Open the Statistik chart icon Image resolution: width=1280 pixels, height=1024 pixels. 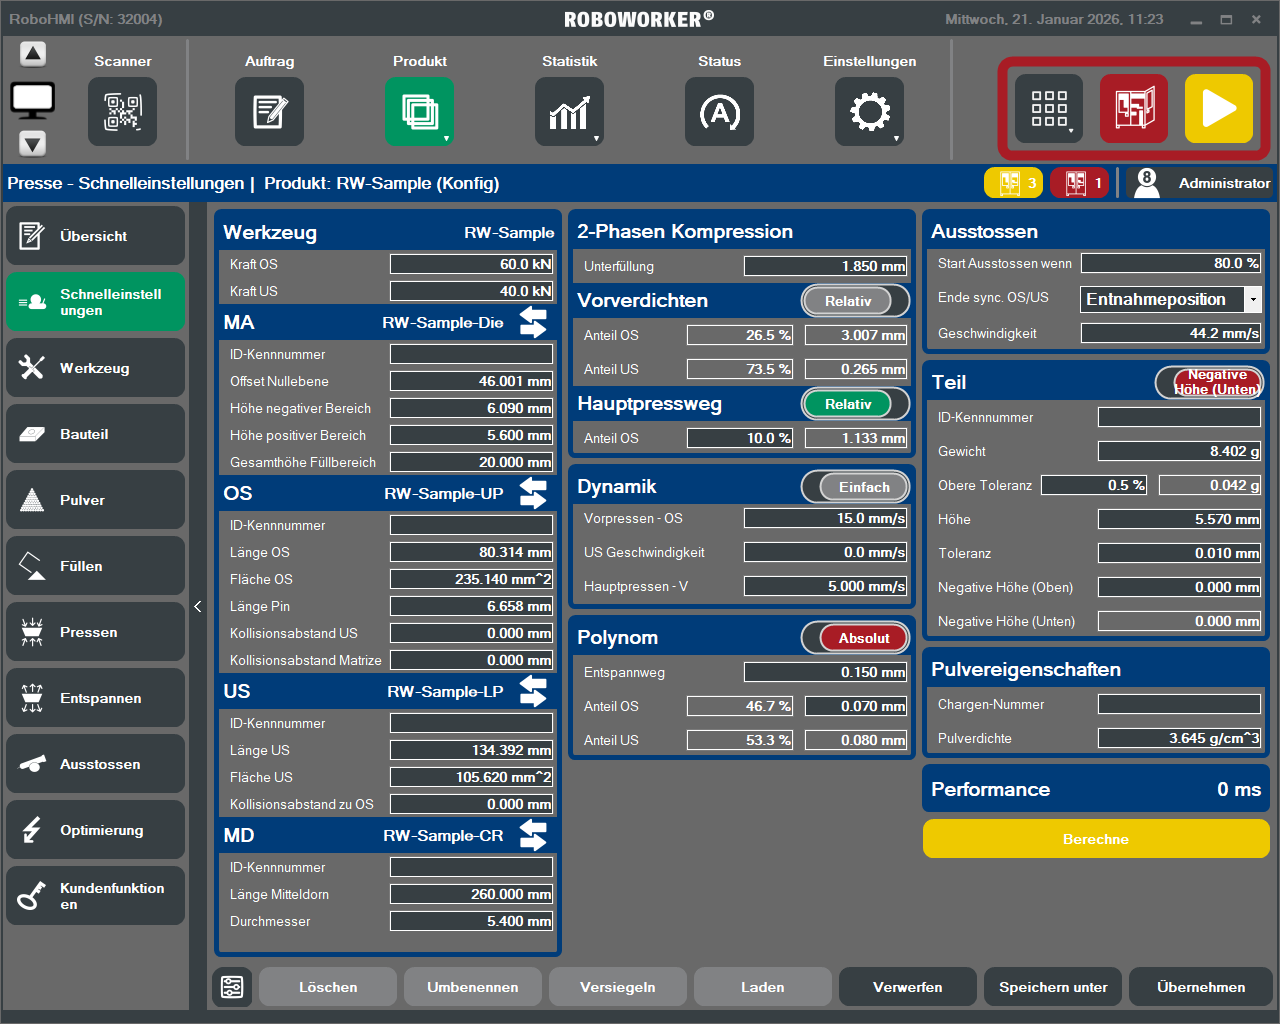click(x=569, y=111)
